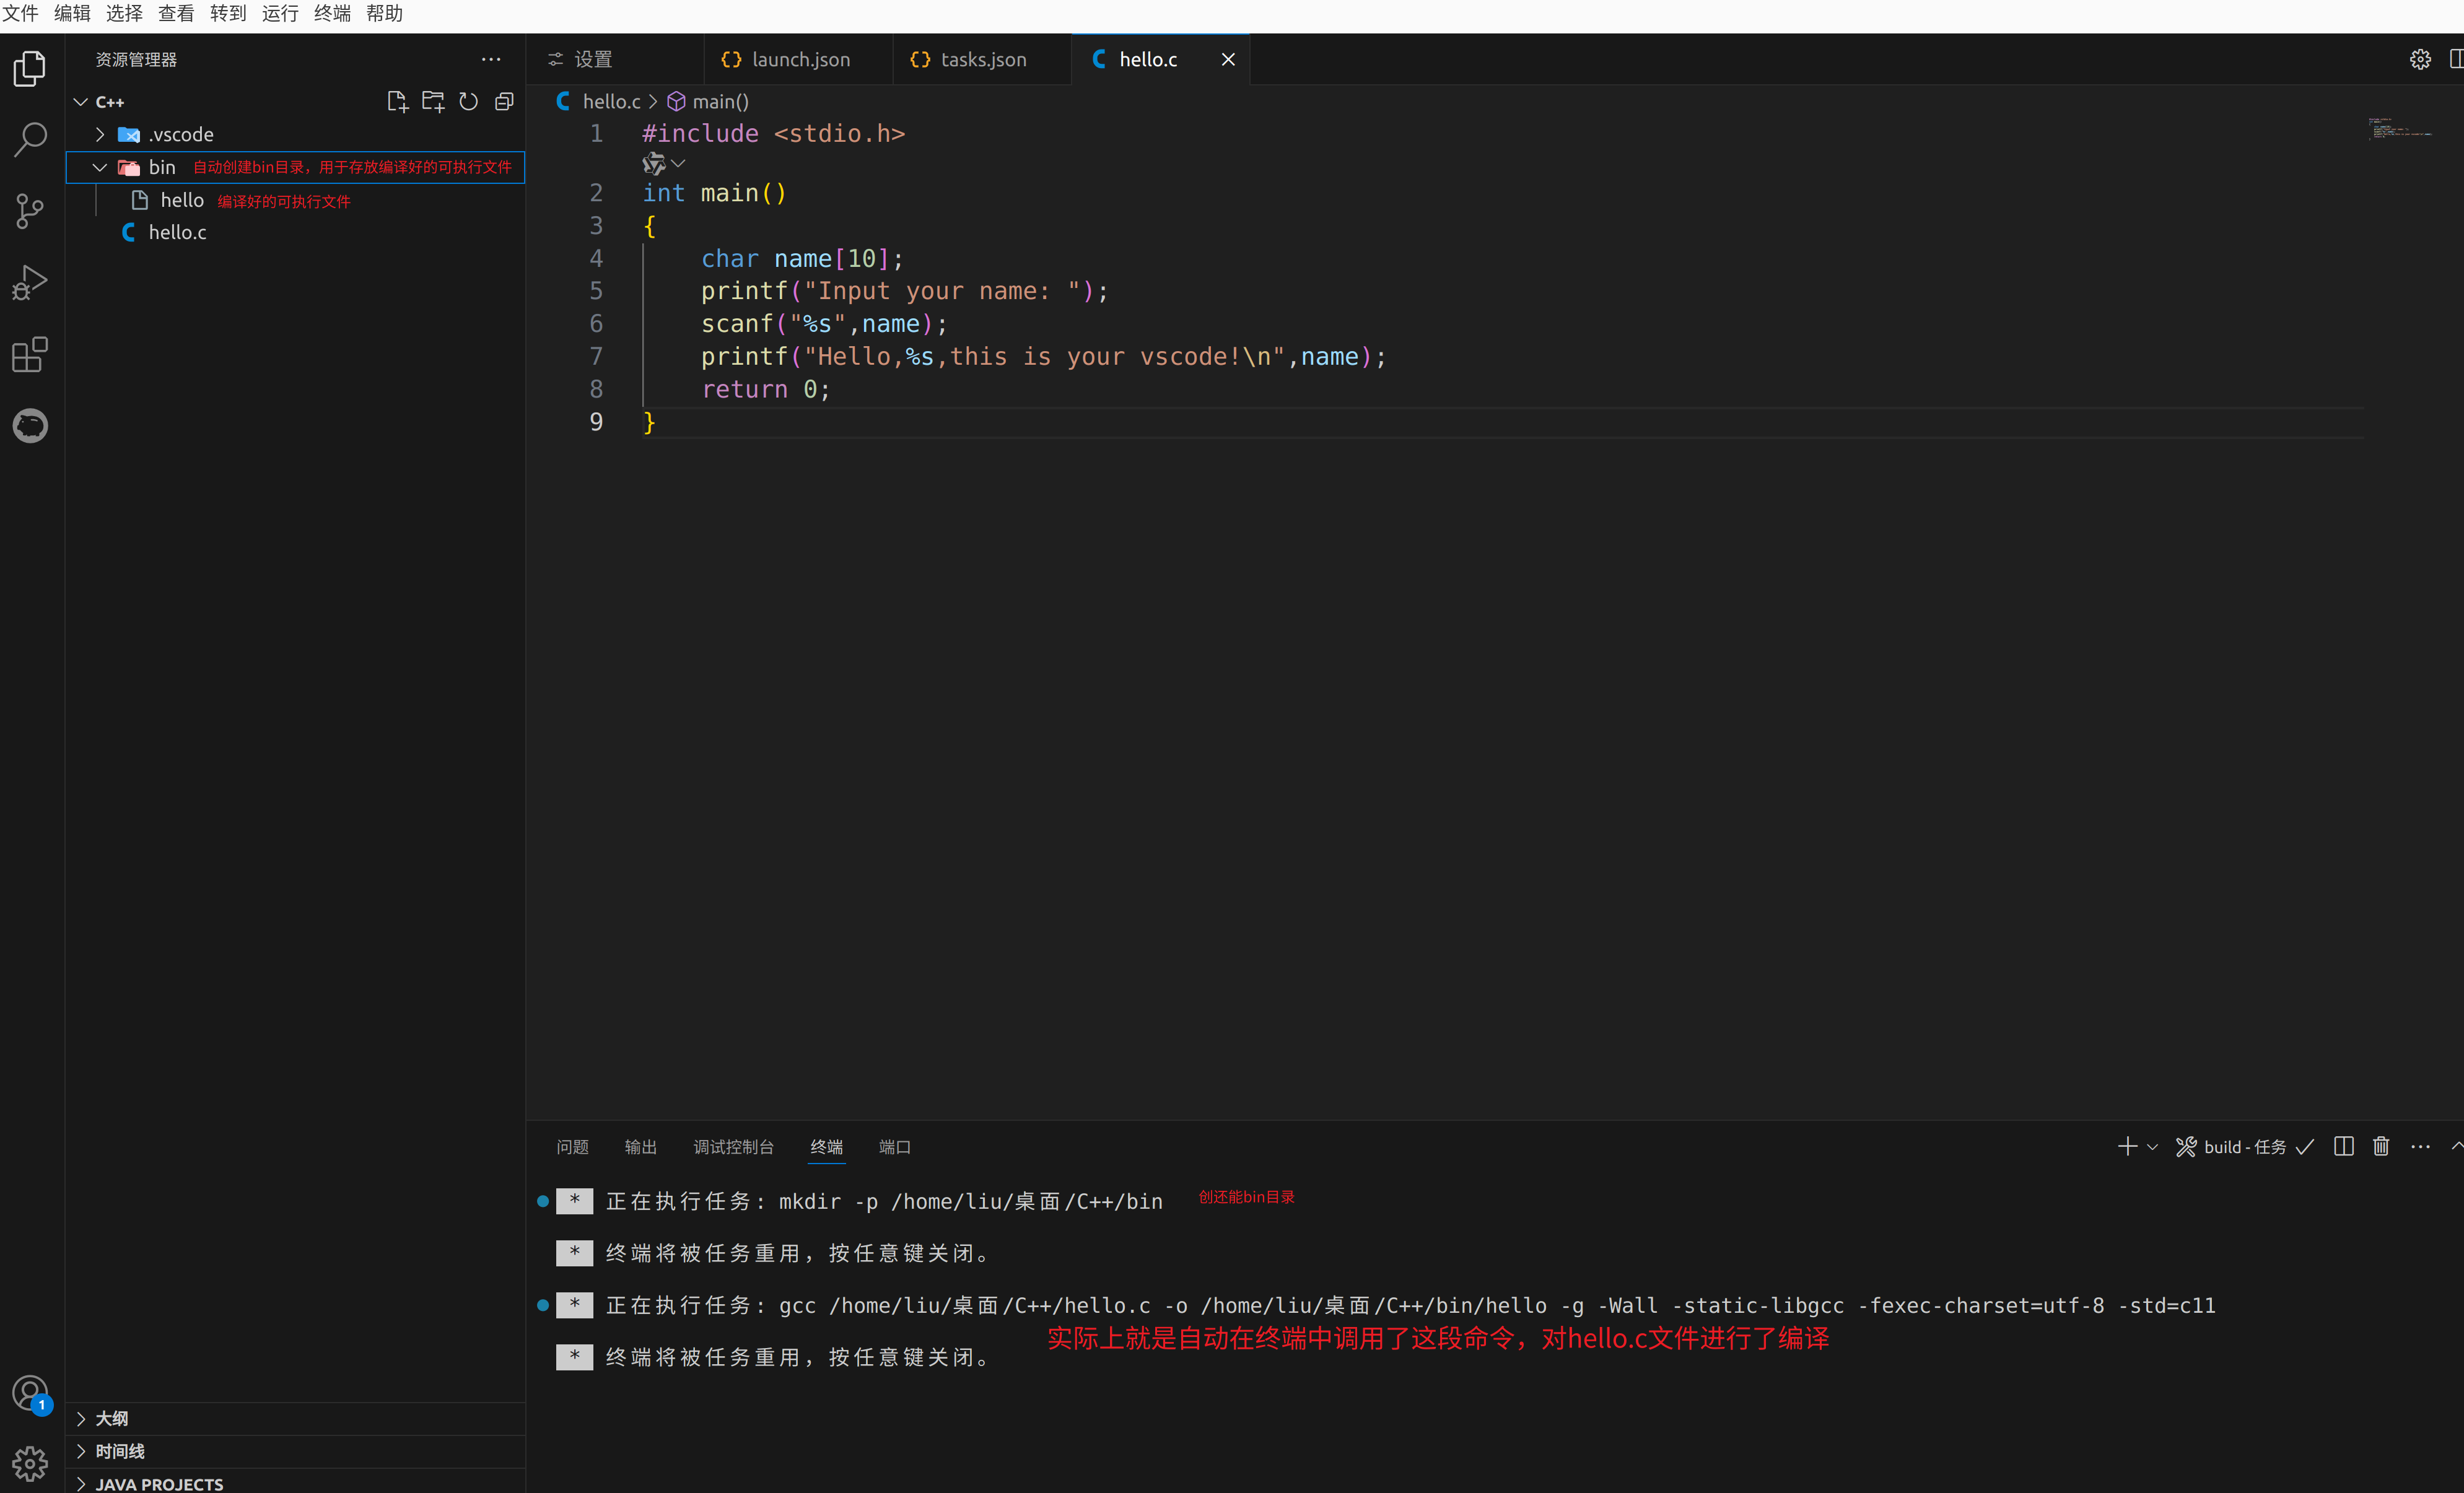Open the Extensions view
Image resolution: width=2464 pixels, height=1493 pixels.
[30, 354]
